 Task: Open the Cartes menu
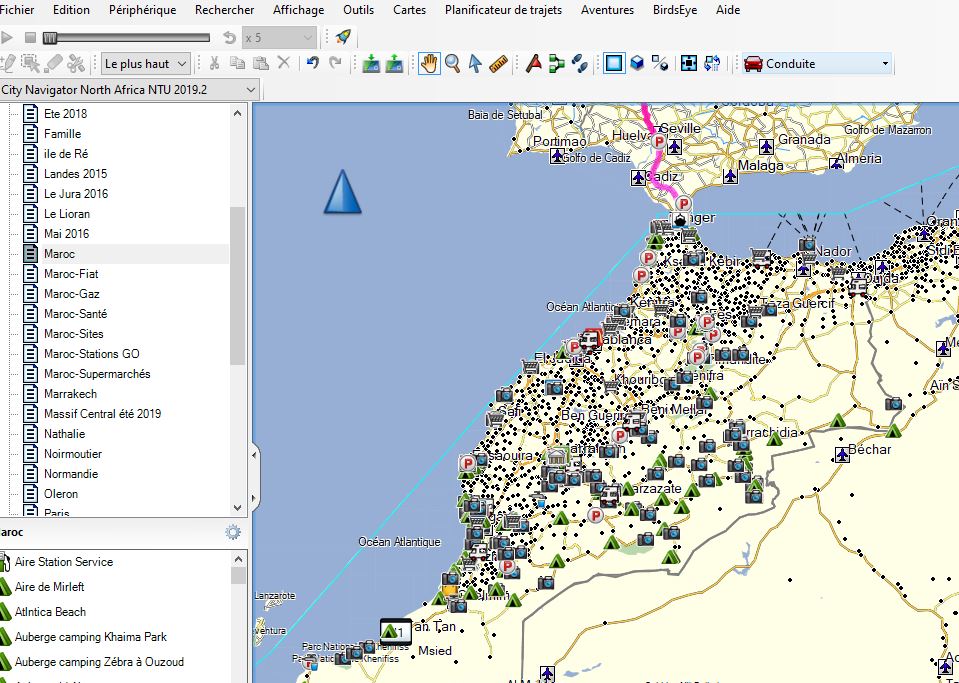click(x=409, y=10)
